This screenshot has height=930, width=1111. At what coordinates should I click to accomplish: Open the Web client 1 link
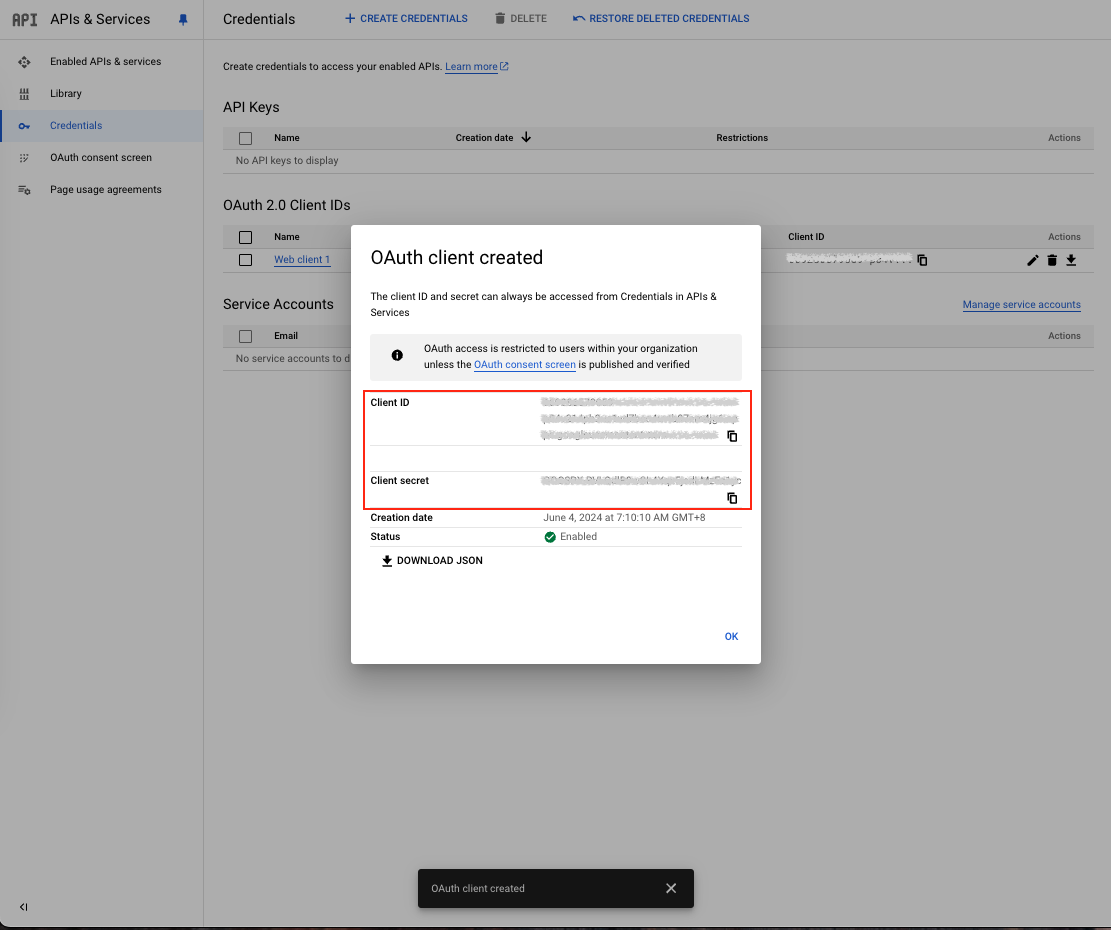coord(302,260)
